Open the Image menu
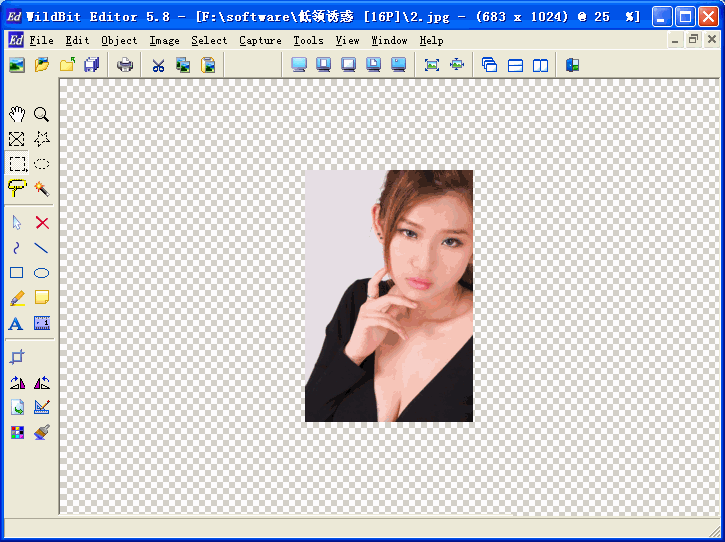The image size is (725, 542). (164, 40)
